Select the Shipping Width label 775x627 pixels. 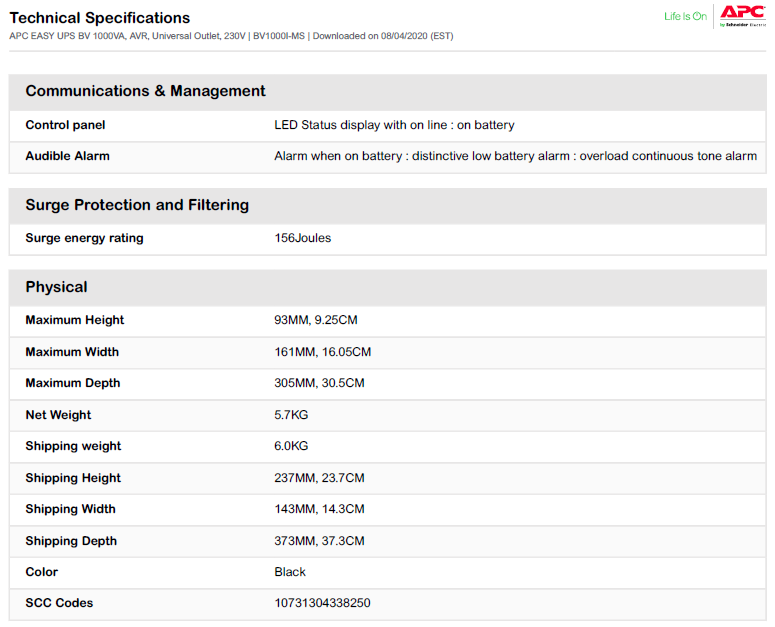pyautogui.click(x=70, y=509)
